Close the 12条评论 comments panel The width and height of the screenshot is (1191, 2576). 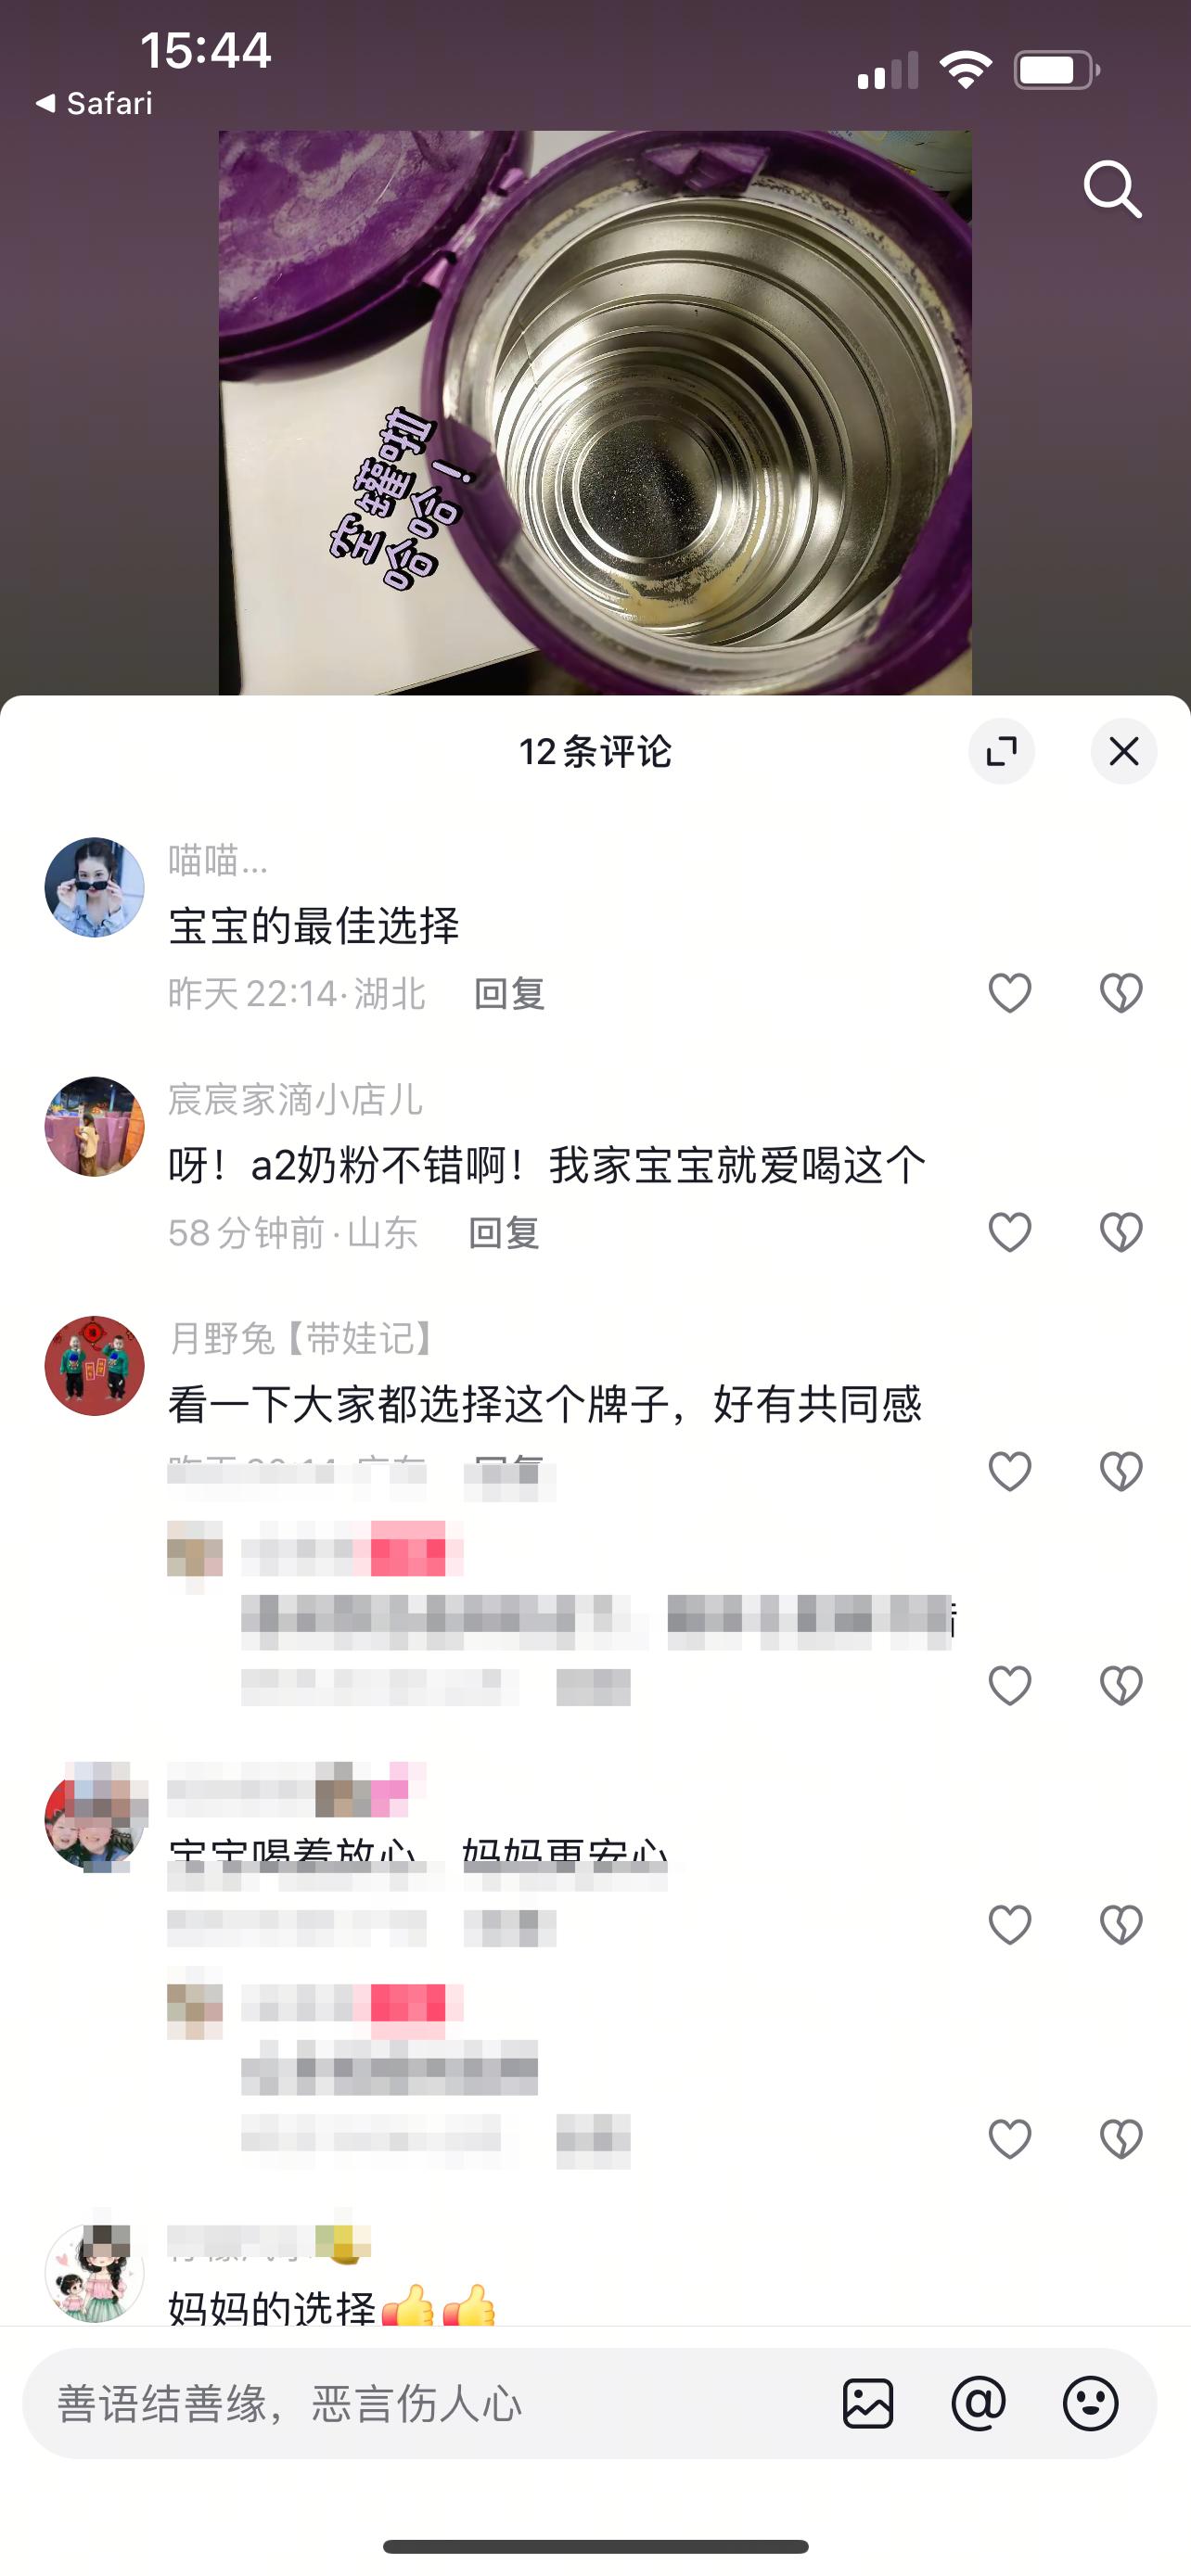[x=1124, y=751]
